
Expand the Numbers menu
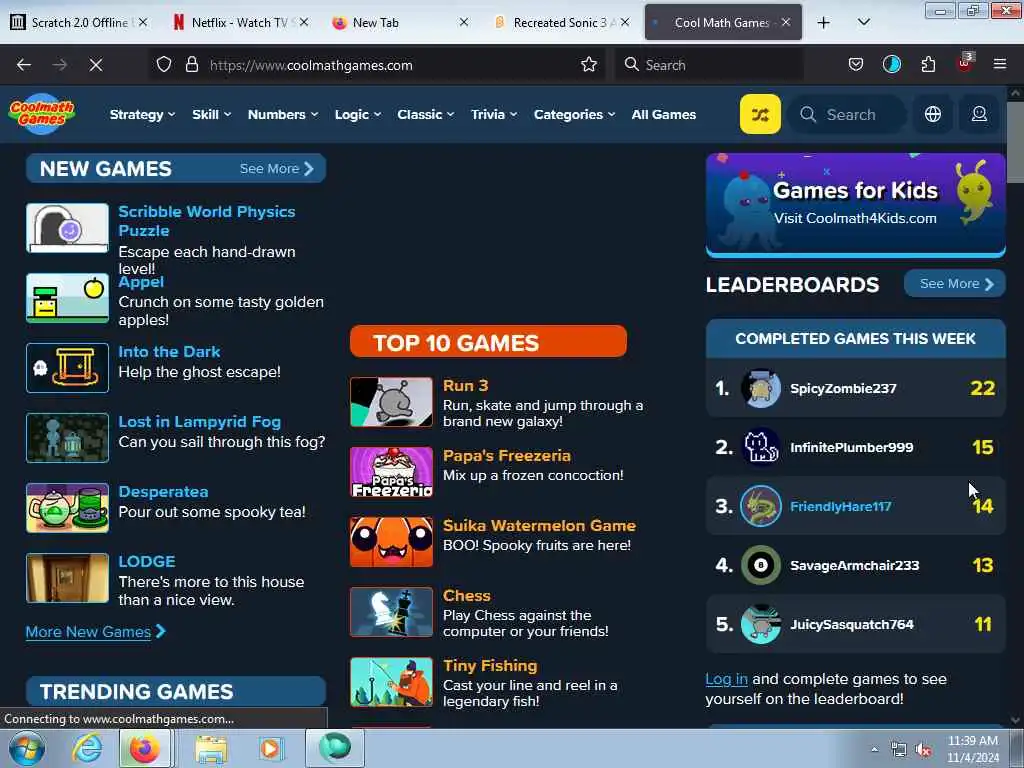pos(283,114)
